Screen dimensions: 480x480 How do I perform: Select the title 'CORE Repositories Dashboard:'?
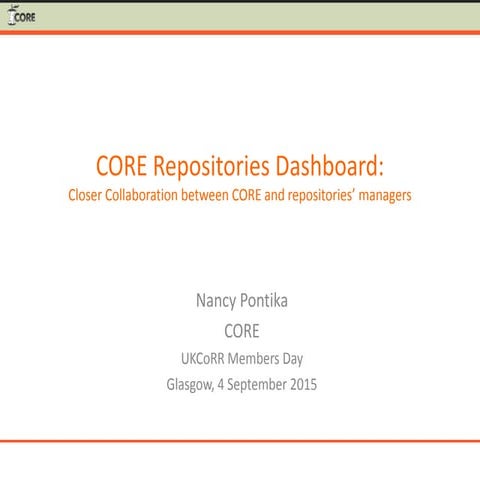[240, 166]
